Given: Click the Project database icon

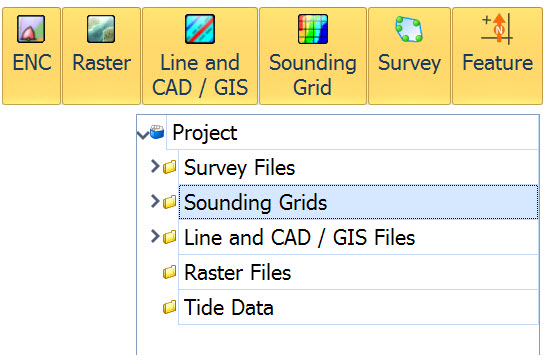Looking at the screenshot, I should [157, 132].
